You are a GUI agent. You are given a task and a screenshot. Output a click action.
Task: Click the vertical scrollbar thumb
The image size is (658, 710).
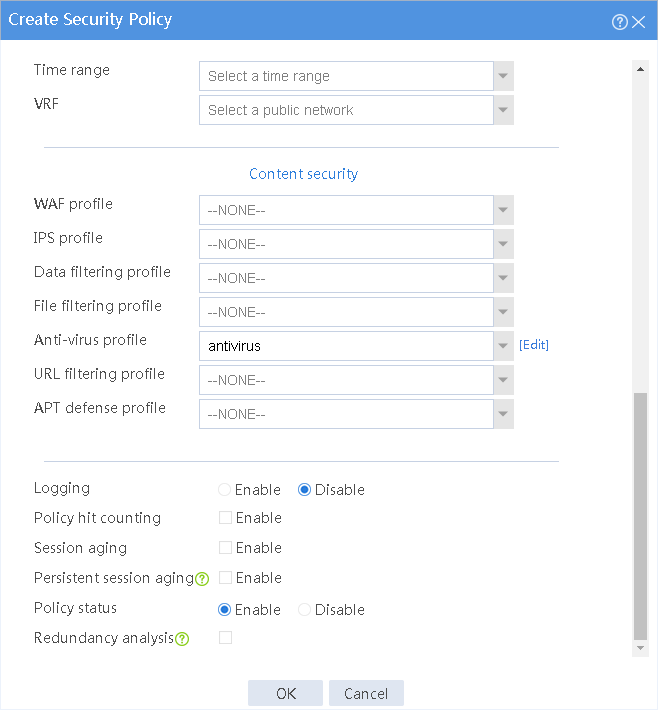coord(640,516)
